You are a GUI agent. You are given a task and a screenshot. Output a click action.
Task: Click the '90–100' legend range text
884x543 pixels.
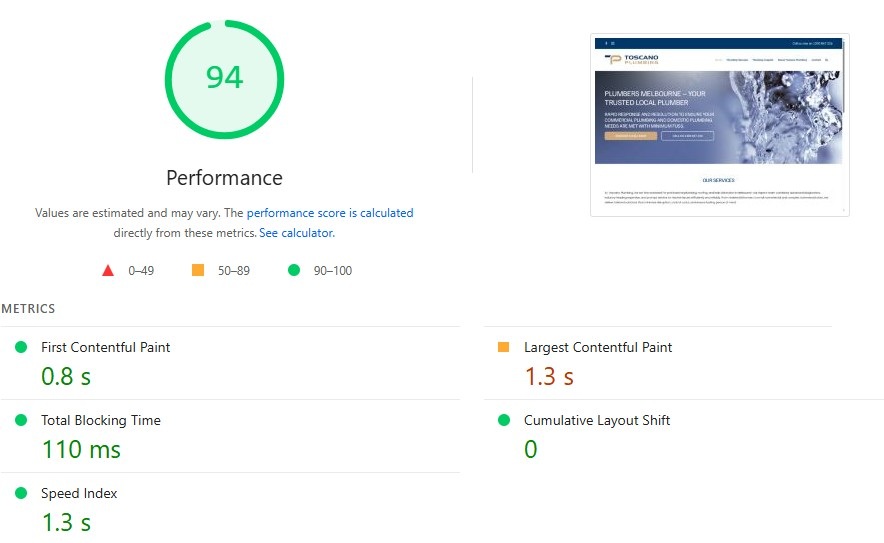tap(333, 271)
